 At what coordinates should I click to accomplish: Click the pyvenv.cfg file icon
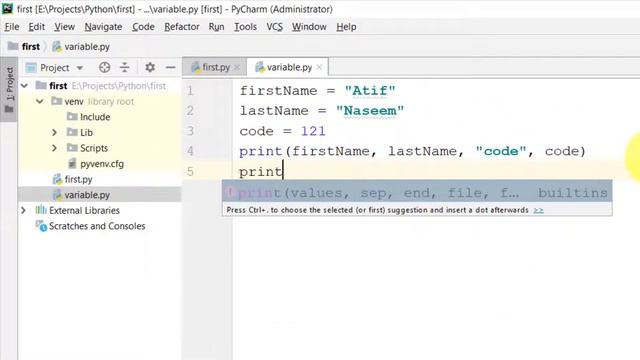tap(72, 164)
